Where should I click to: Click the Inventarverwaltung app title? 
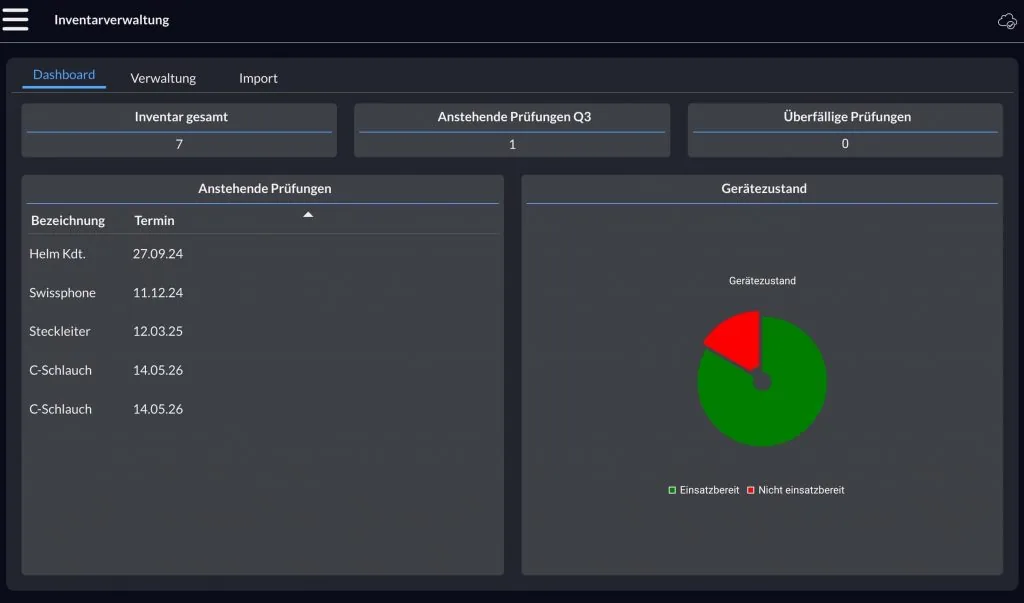(112, 20)
